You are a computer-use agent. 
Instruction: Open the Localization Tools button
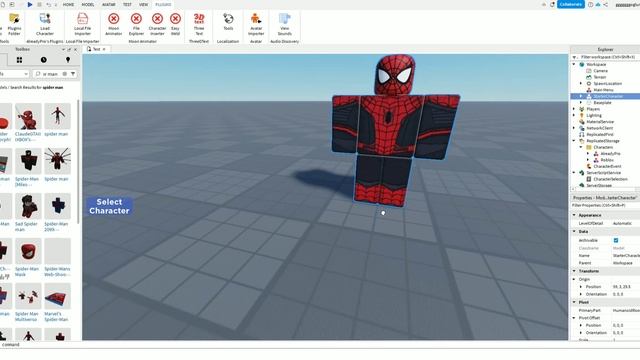[228, 22]
